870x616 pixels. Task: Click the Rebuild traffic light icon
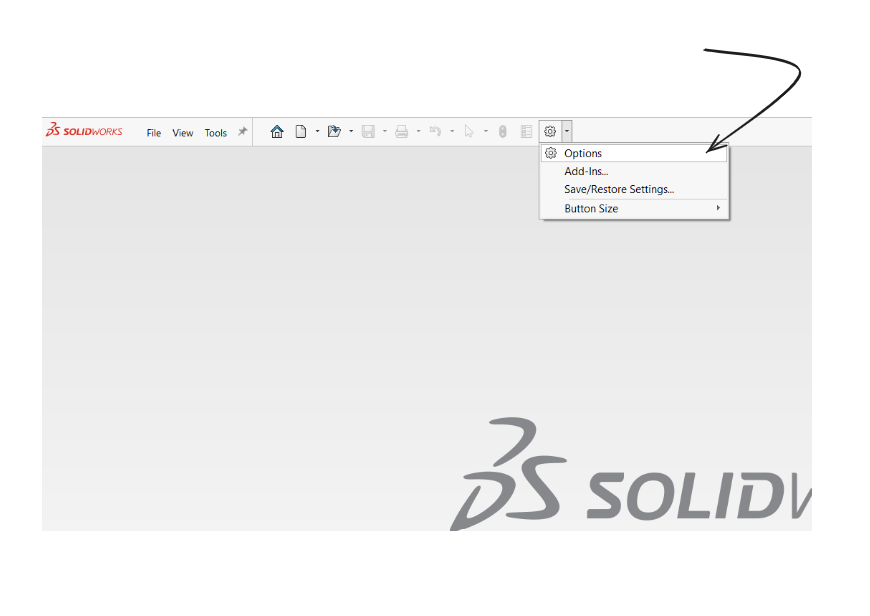click(503, 132)
